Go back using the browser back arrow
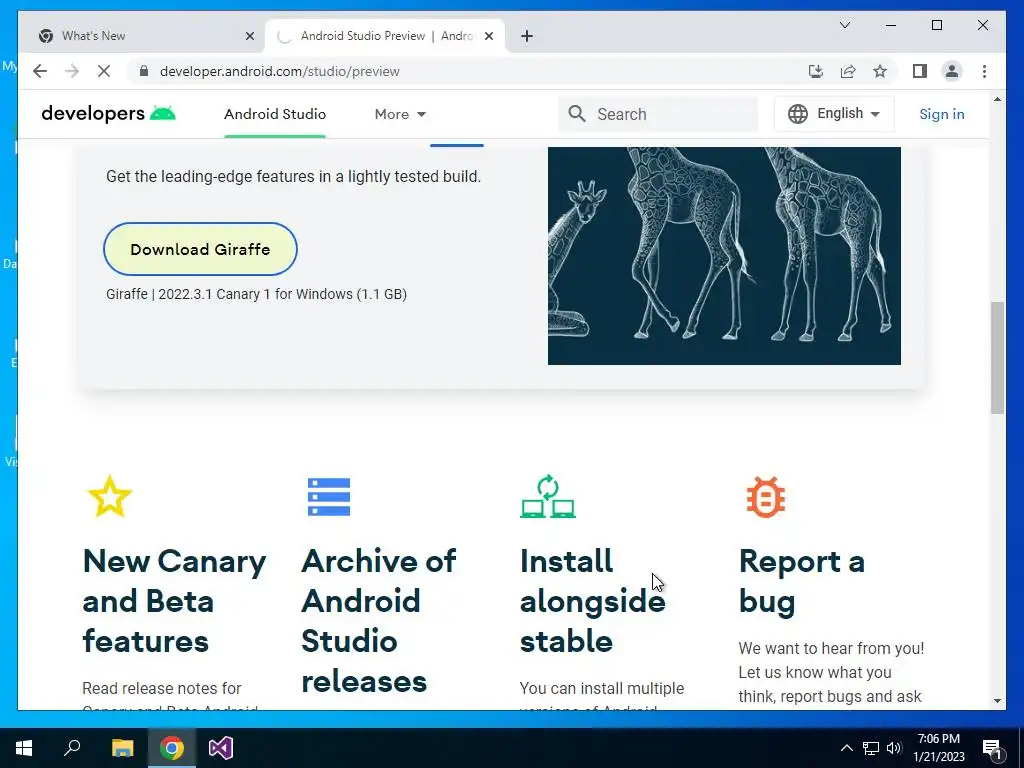Image resolution: width=1024 pixels, height=768 pixels. [40, 71]
